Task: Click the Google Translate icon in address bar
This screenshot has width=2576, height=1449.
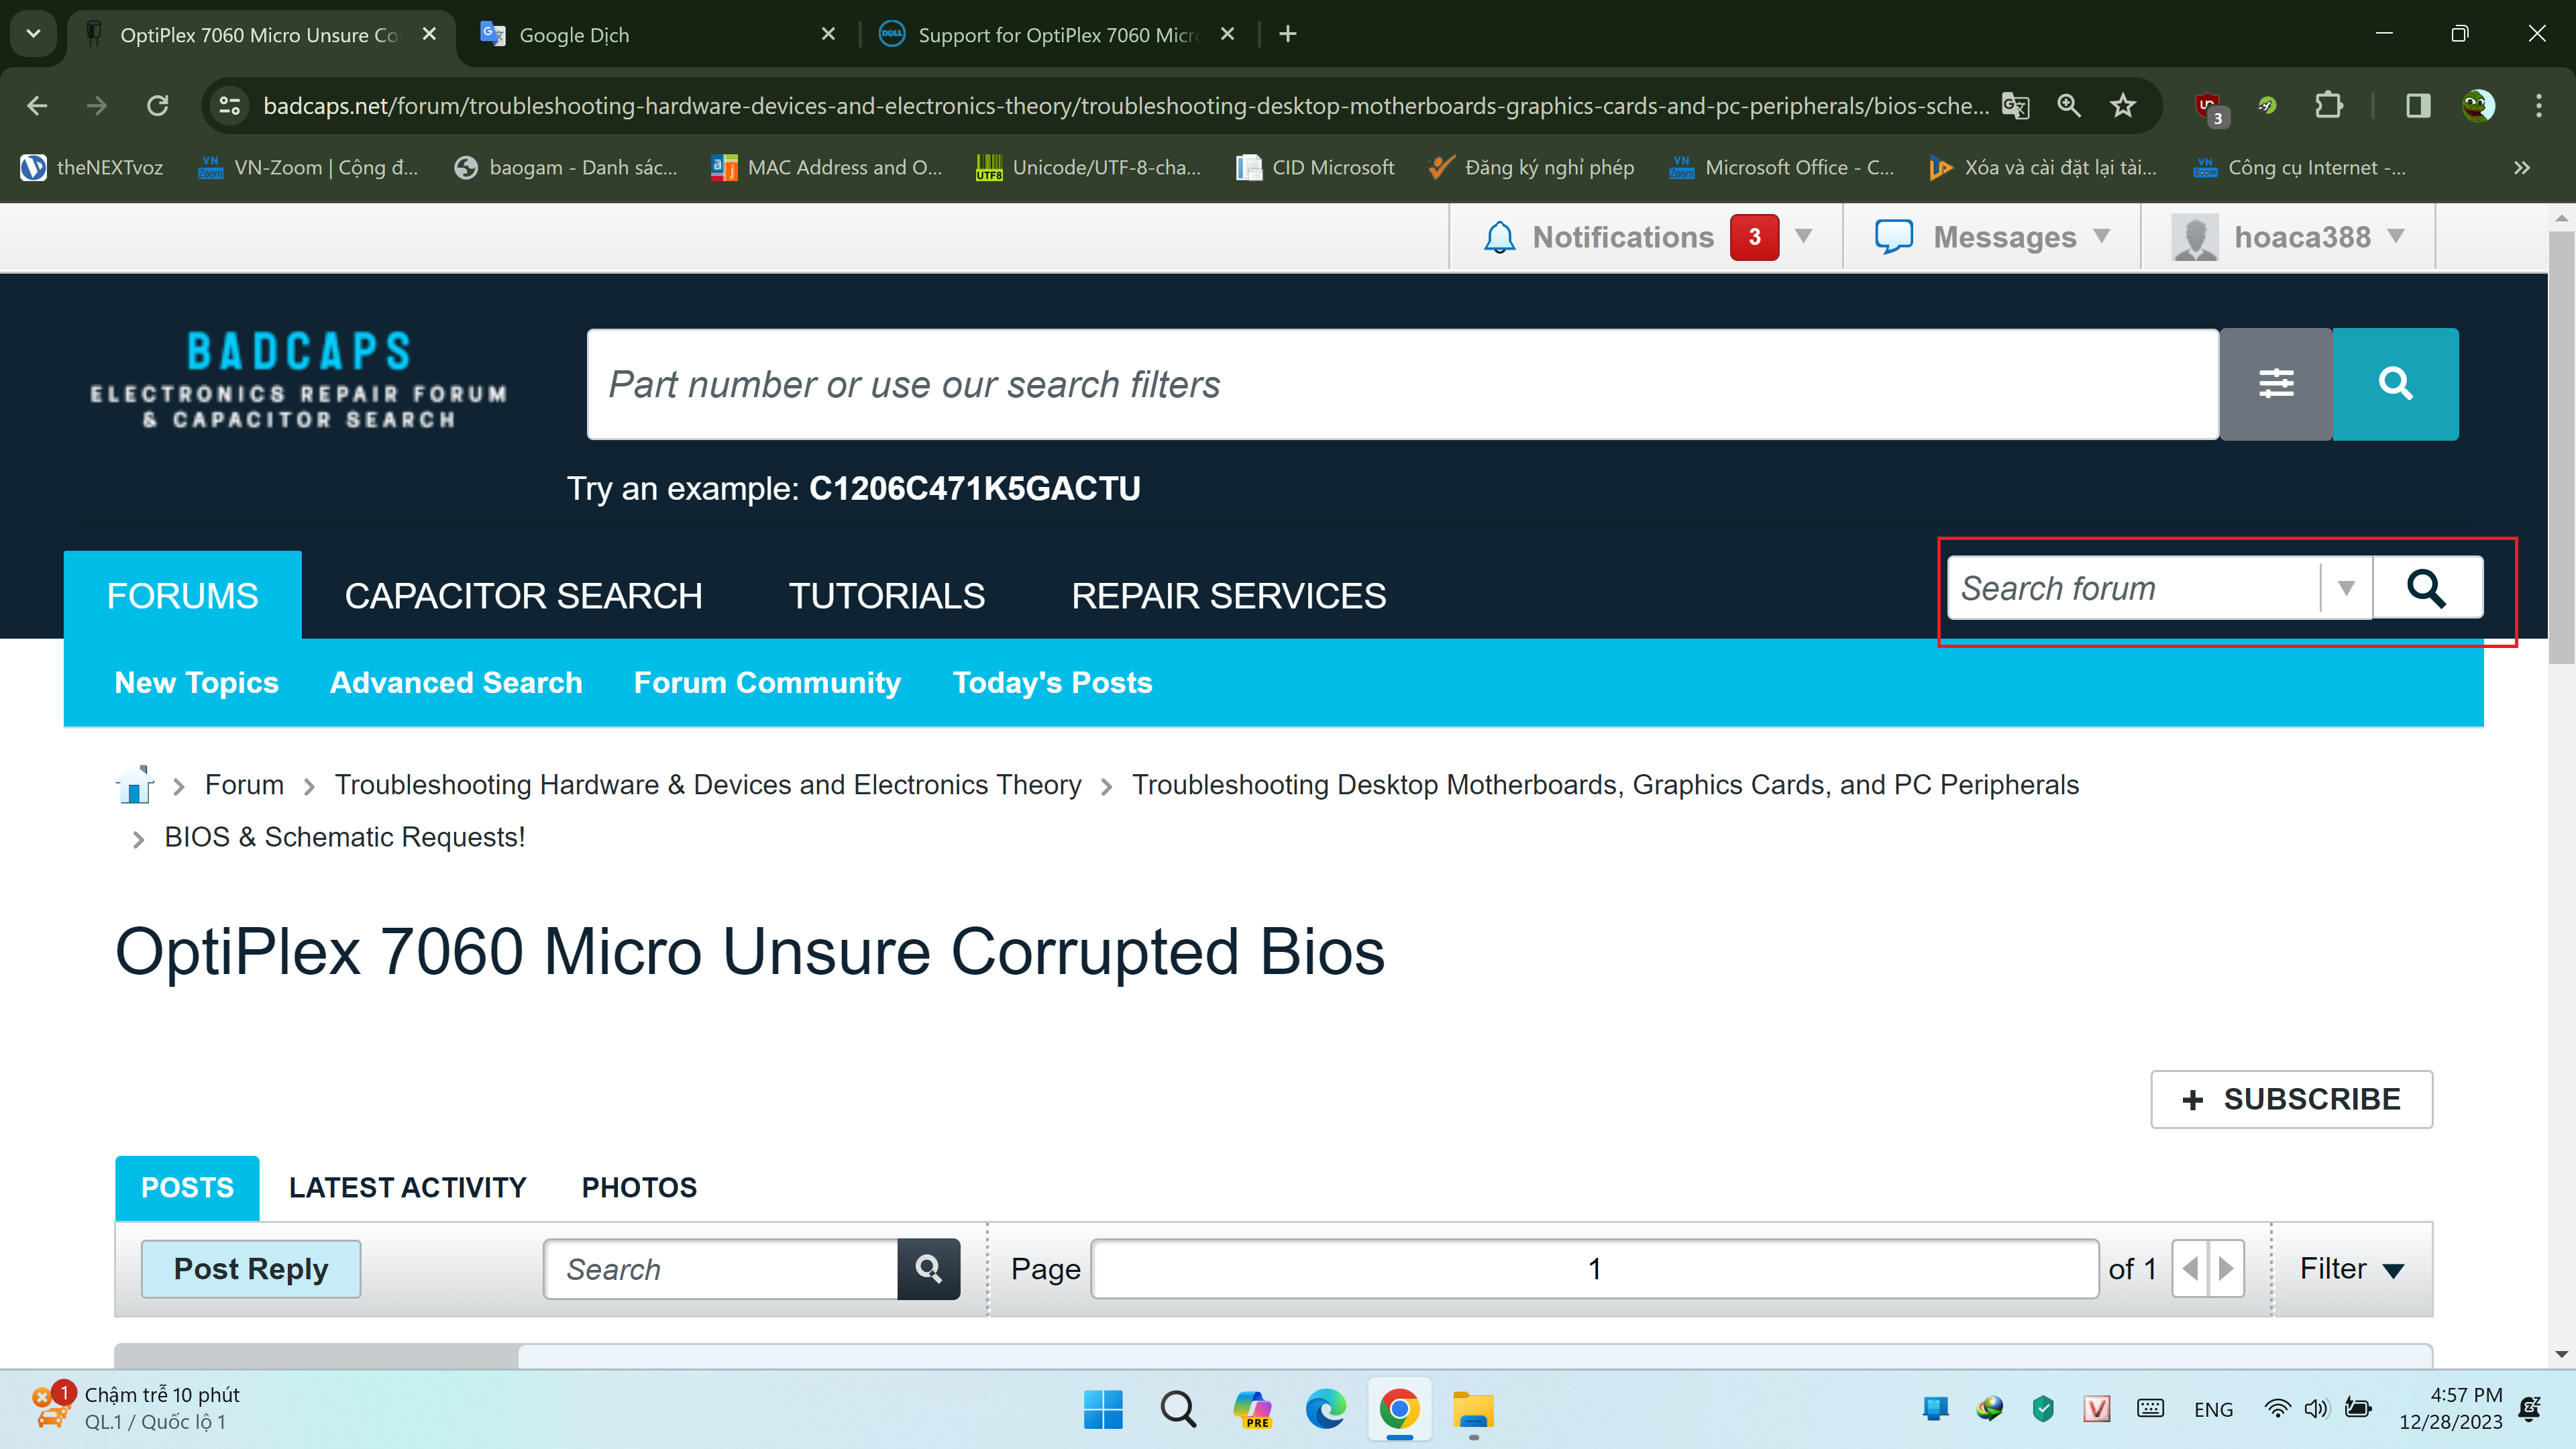Action: pos(2015,105)
